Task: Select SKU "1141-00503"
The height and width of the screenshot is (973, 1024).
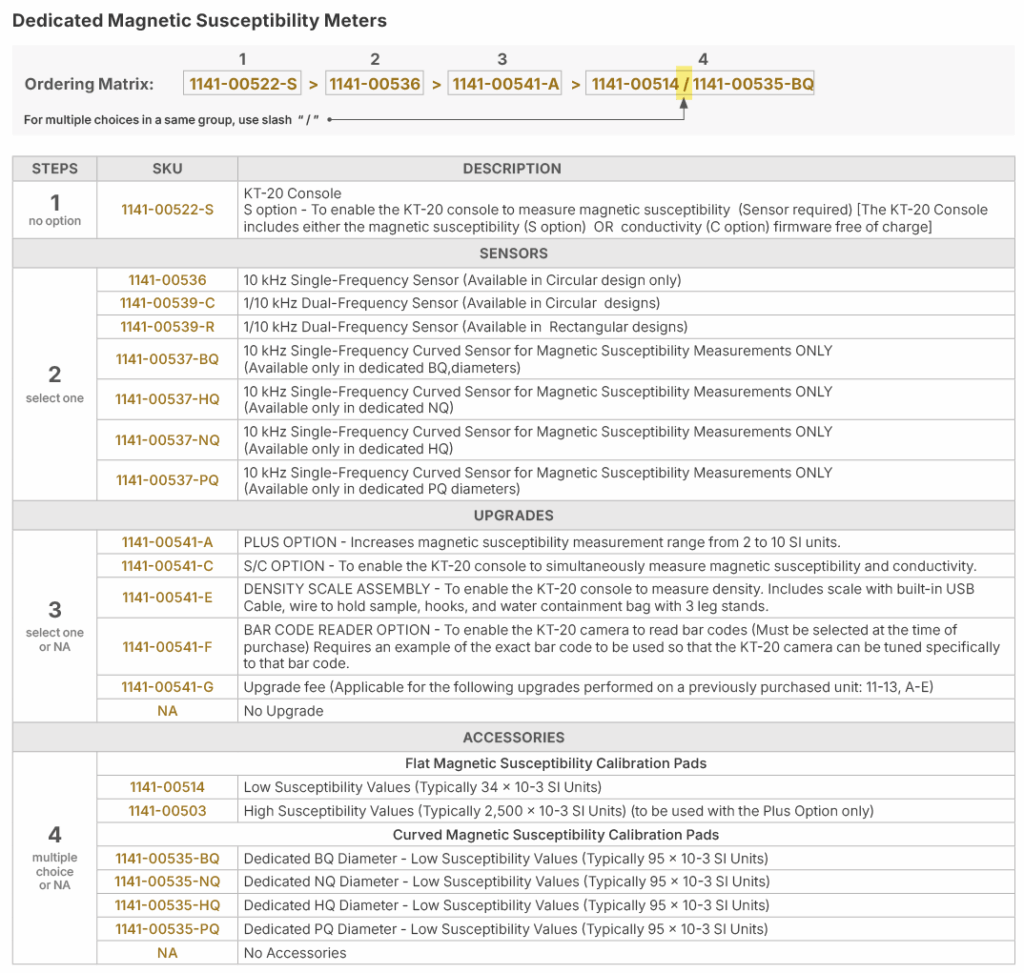Action: [x=167, y=811]
